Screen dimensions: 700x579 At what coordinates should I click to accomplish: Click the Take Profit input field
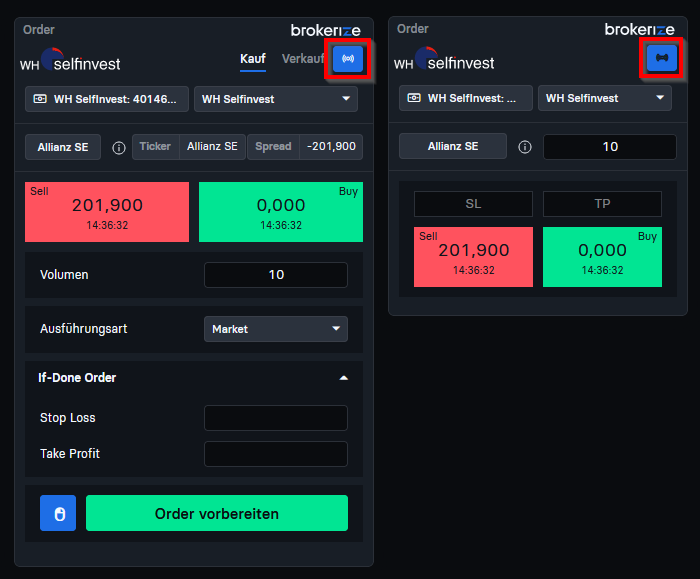pos(276,454)
